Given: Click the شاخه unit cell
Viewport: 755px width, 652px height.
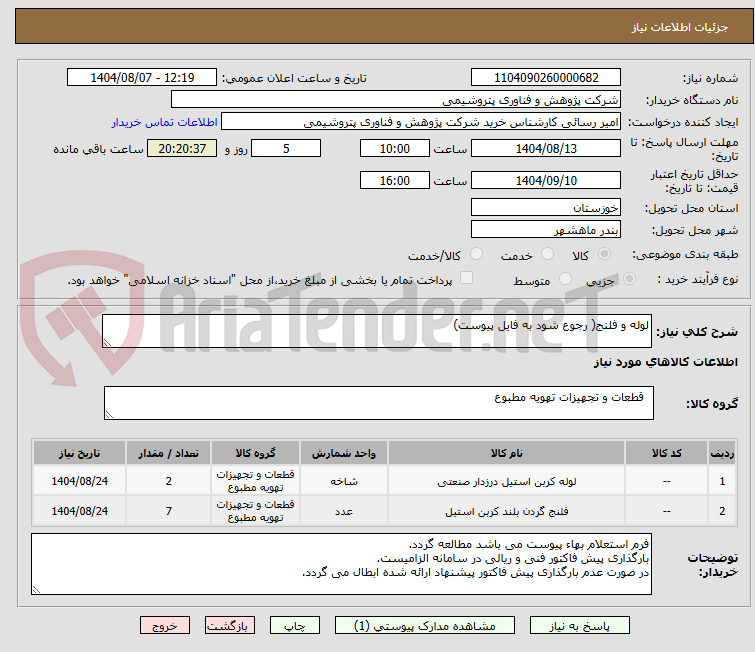Looking at the screenshot, I should [344, 481].
